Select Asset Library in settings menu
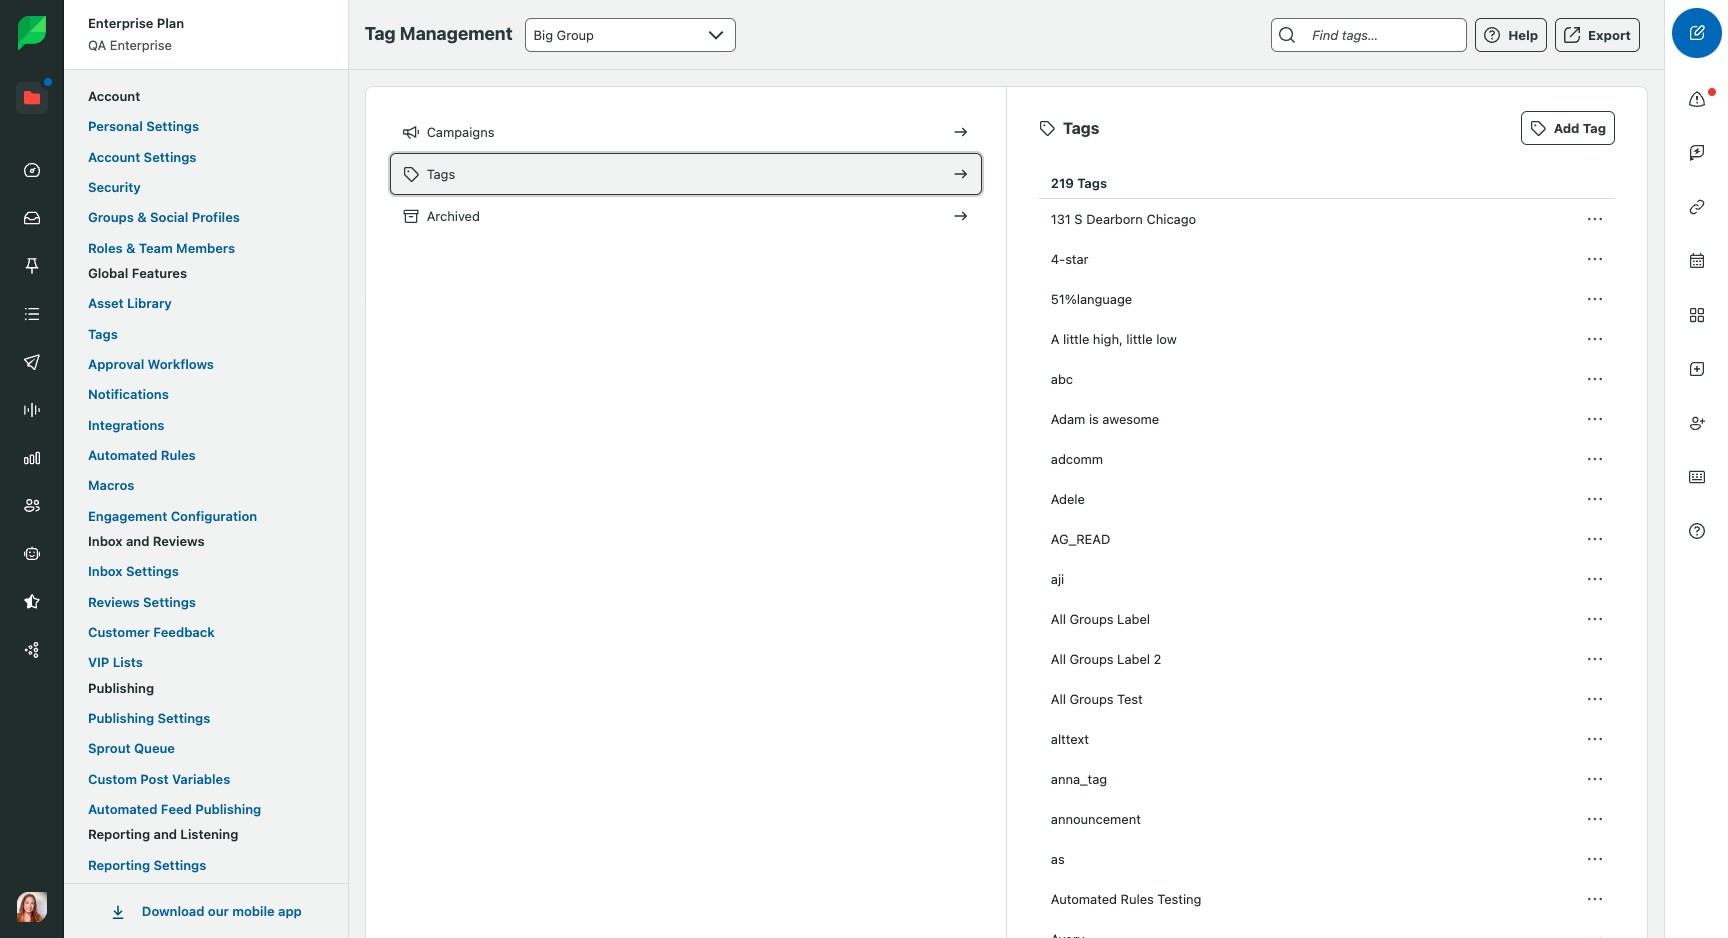 129,303
